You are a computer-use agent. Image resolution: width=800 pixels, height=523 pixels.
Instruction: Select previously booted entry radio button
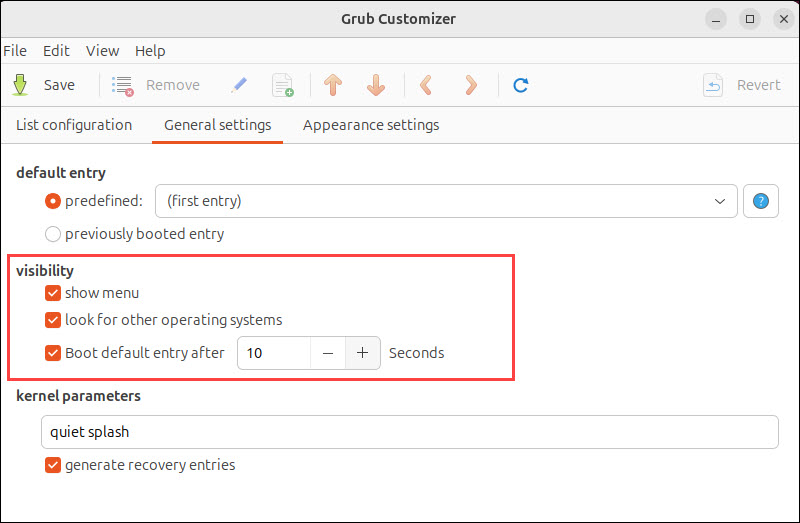(53, 234)
